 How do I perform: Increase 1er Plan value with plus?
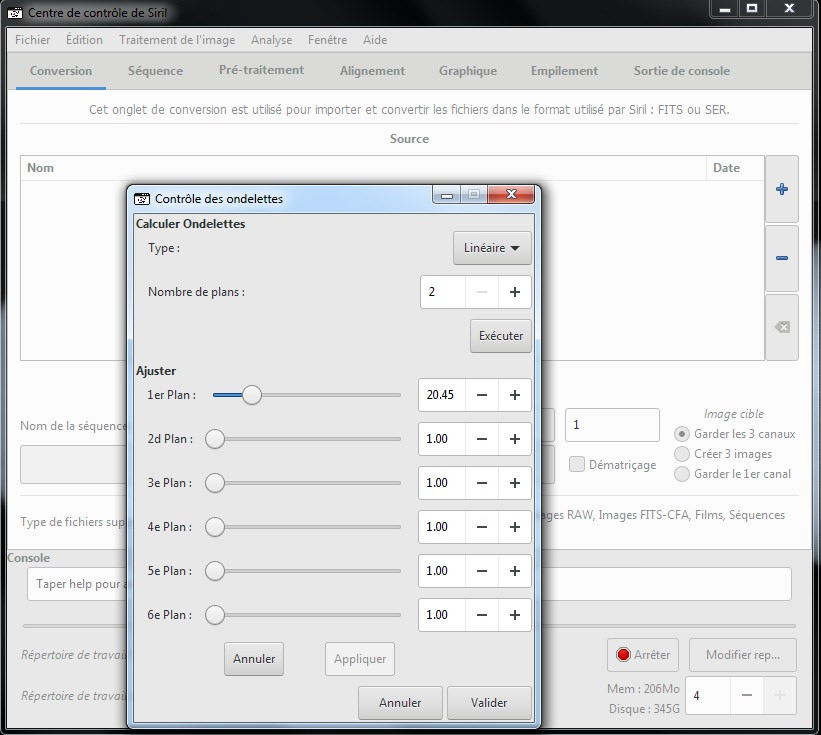click(515, 395)
